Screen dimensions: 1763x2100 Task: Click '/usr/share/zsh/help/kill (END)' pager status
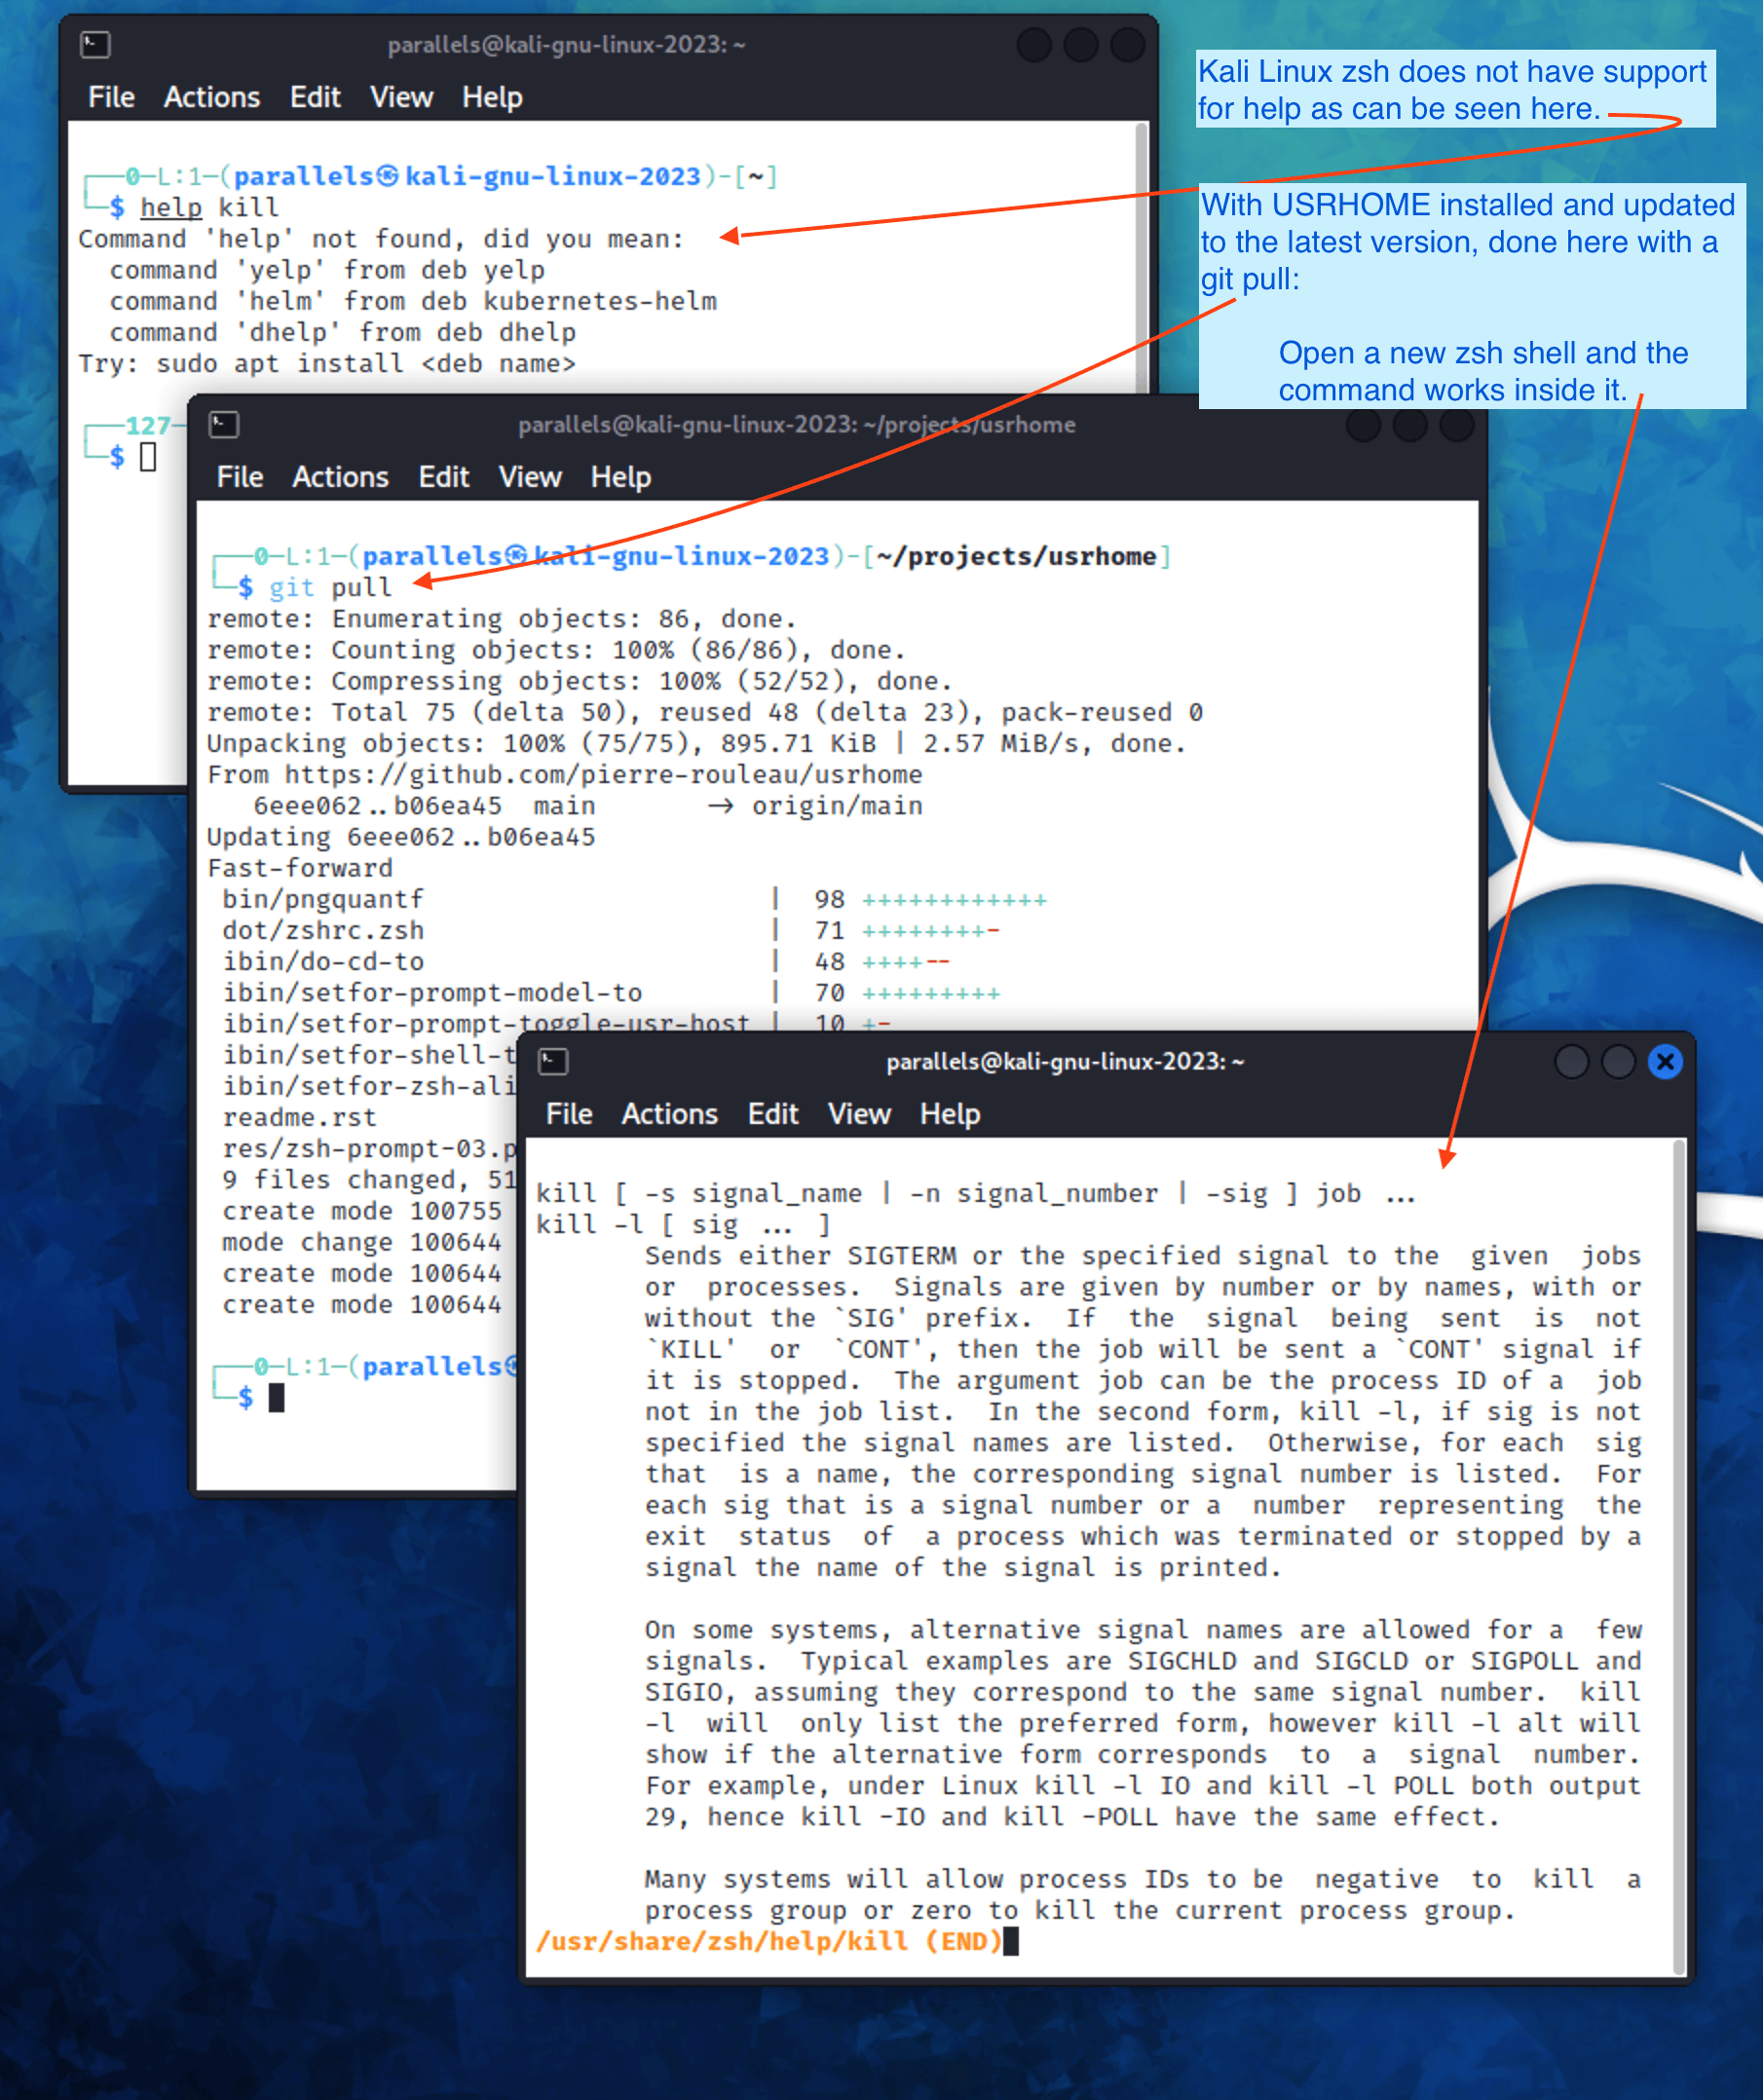[x=769, y=1942]
